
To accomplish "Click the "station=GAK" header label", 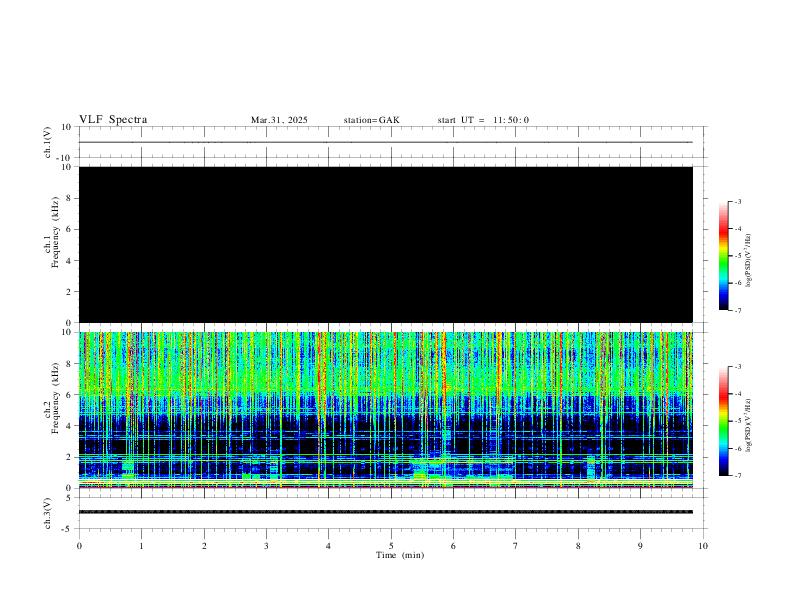I will tap(371, 120).
